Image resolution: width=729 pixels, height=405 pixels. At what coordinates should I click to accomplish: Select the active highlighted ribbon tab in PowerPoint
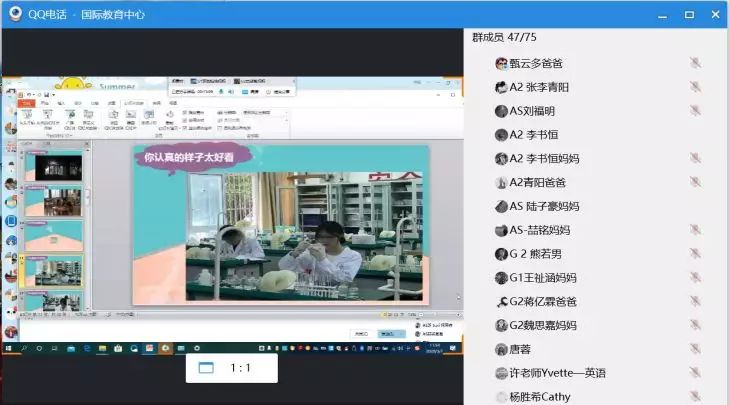(134, 103)
